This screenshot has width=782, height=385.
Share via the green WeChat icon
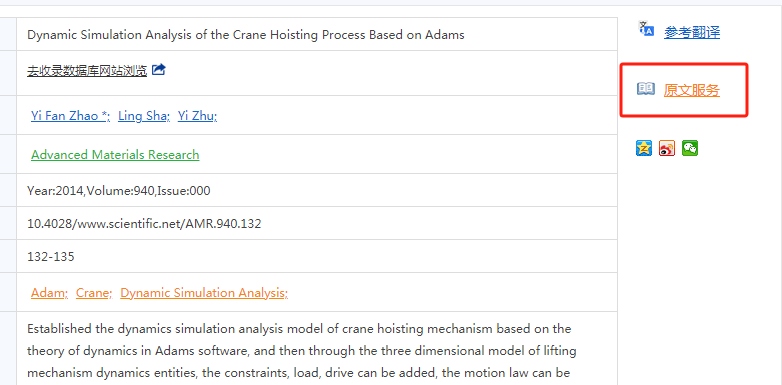pos(690,148)
